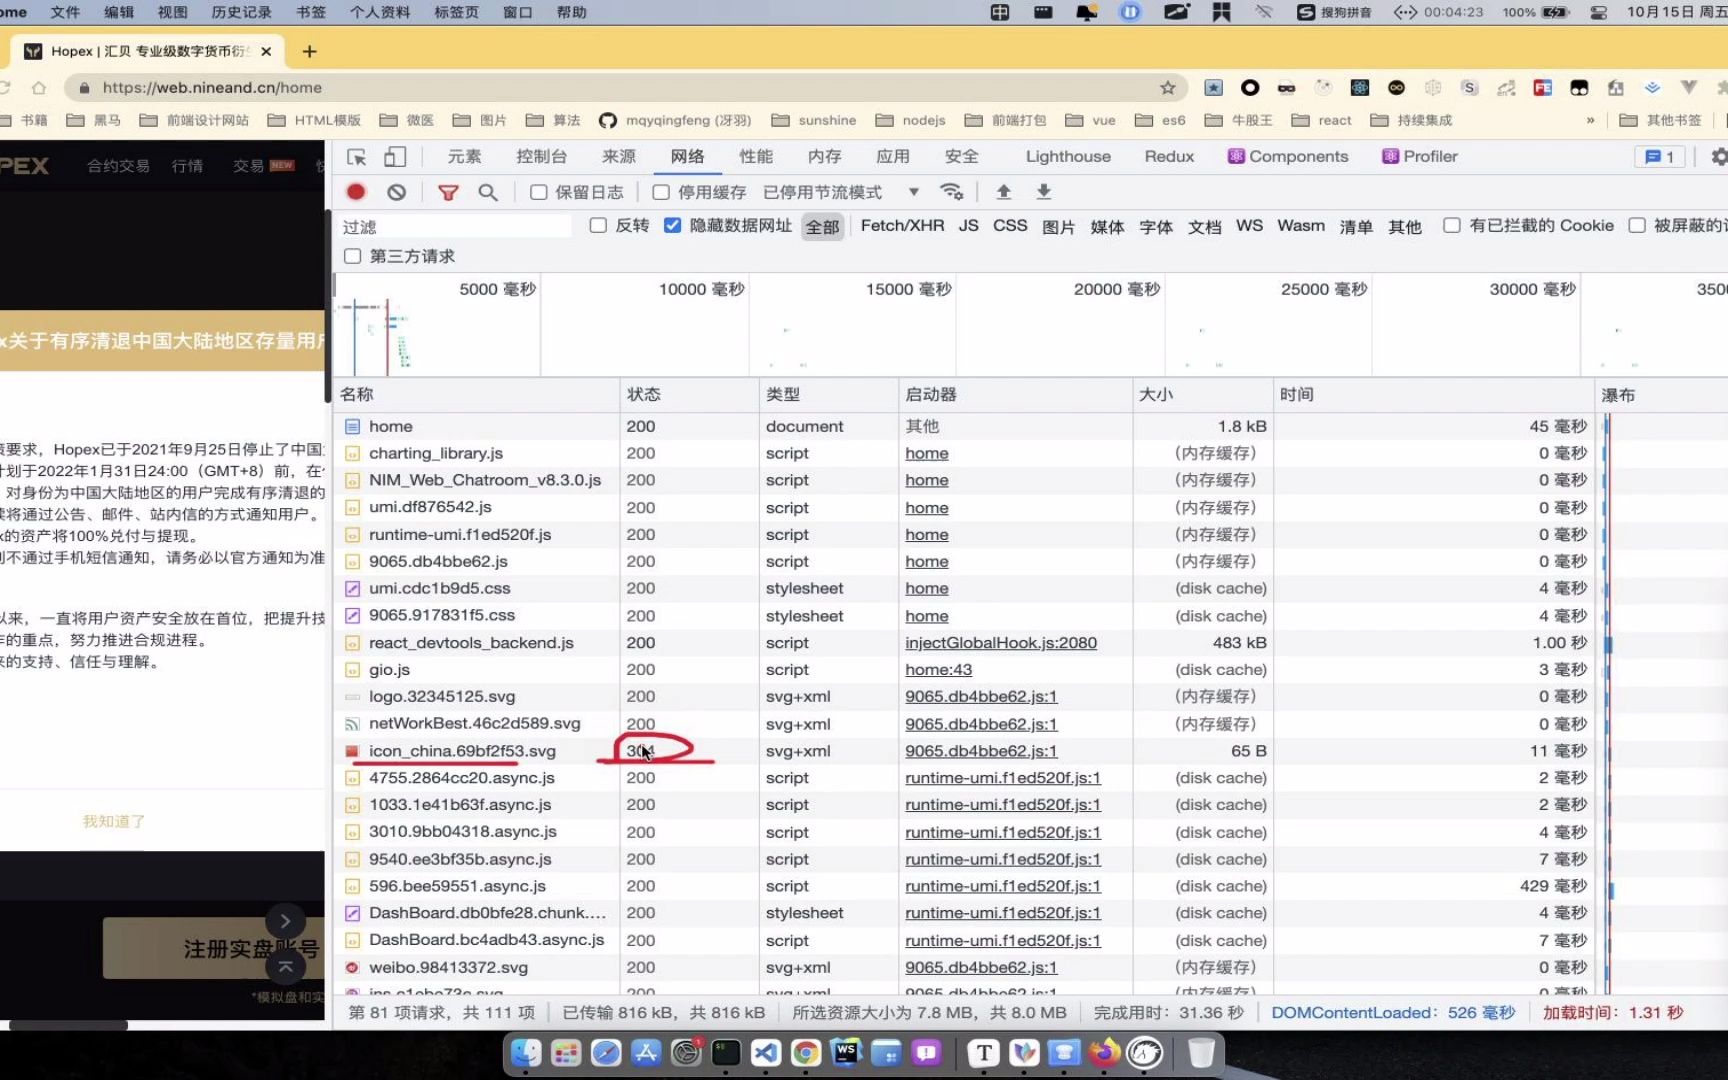Click the address bar URL
Image resolution: width=1728 pixels, height=1080 pixels.
click(x=212, y=88)
